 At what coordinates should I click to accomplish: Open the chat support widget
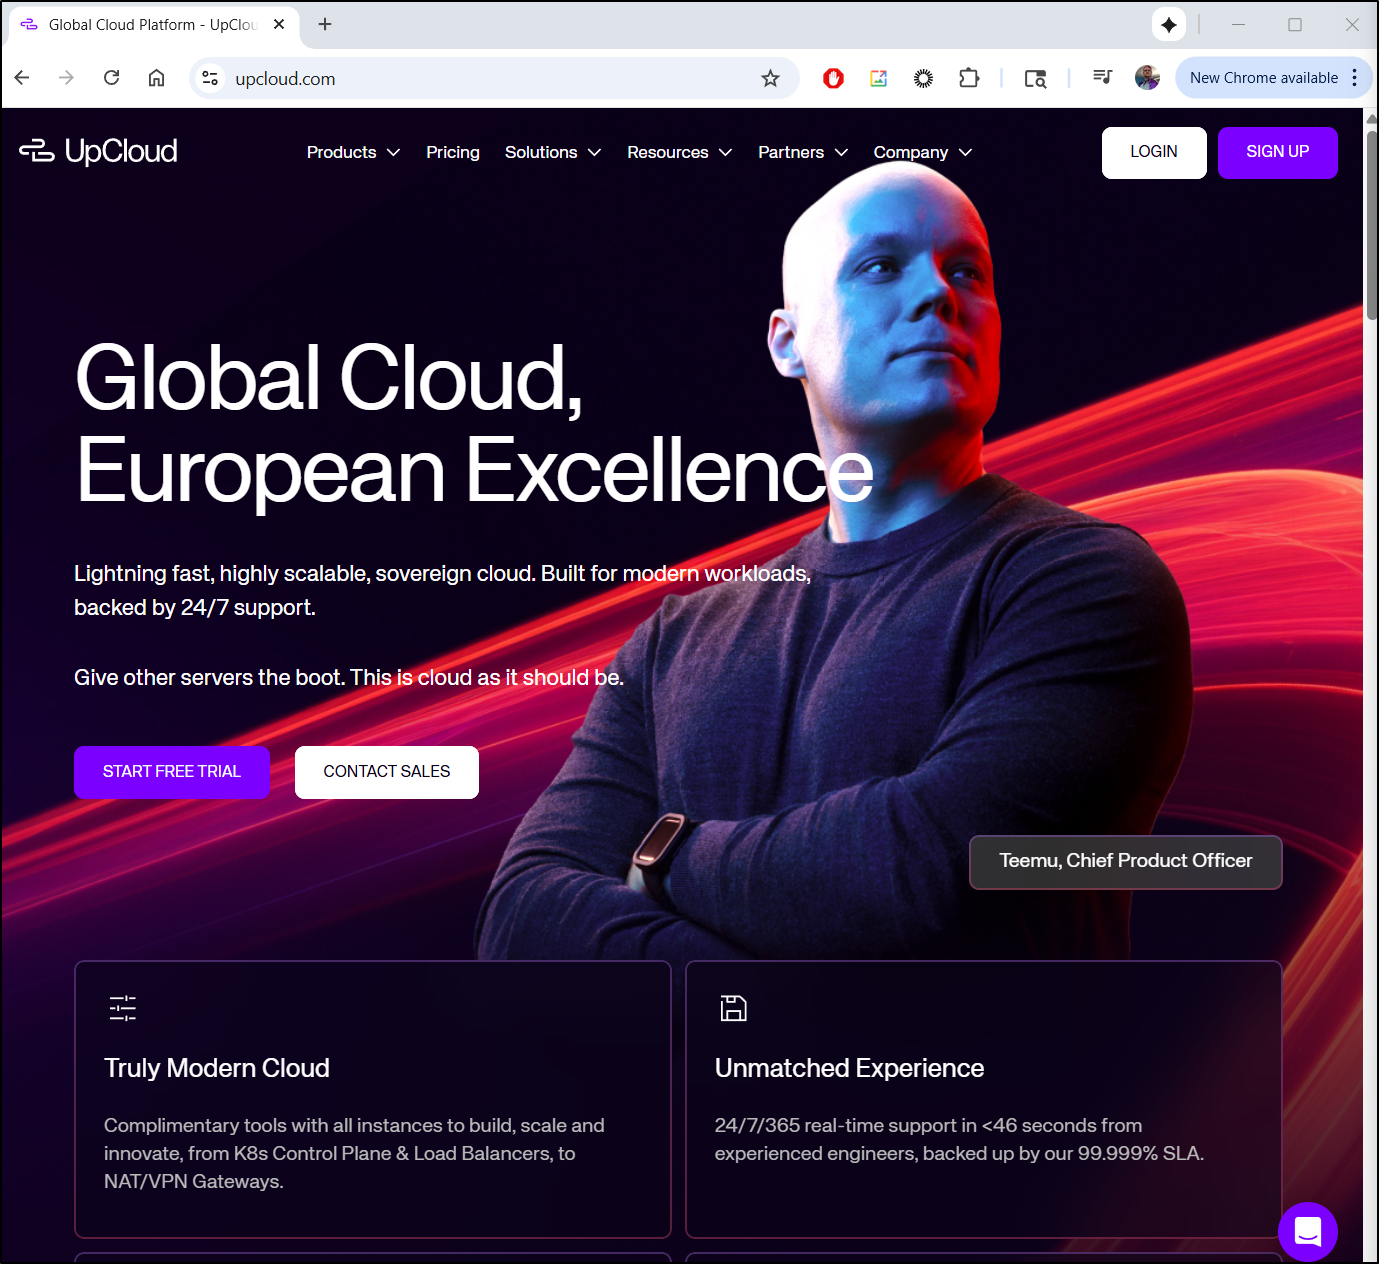click(x=1307, y=1231)
